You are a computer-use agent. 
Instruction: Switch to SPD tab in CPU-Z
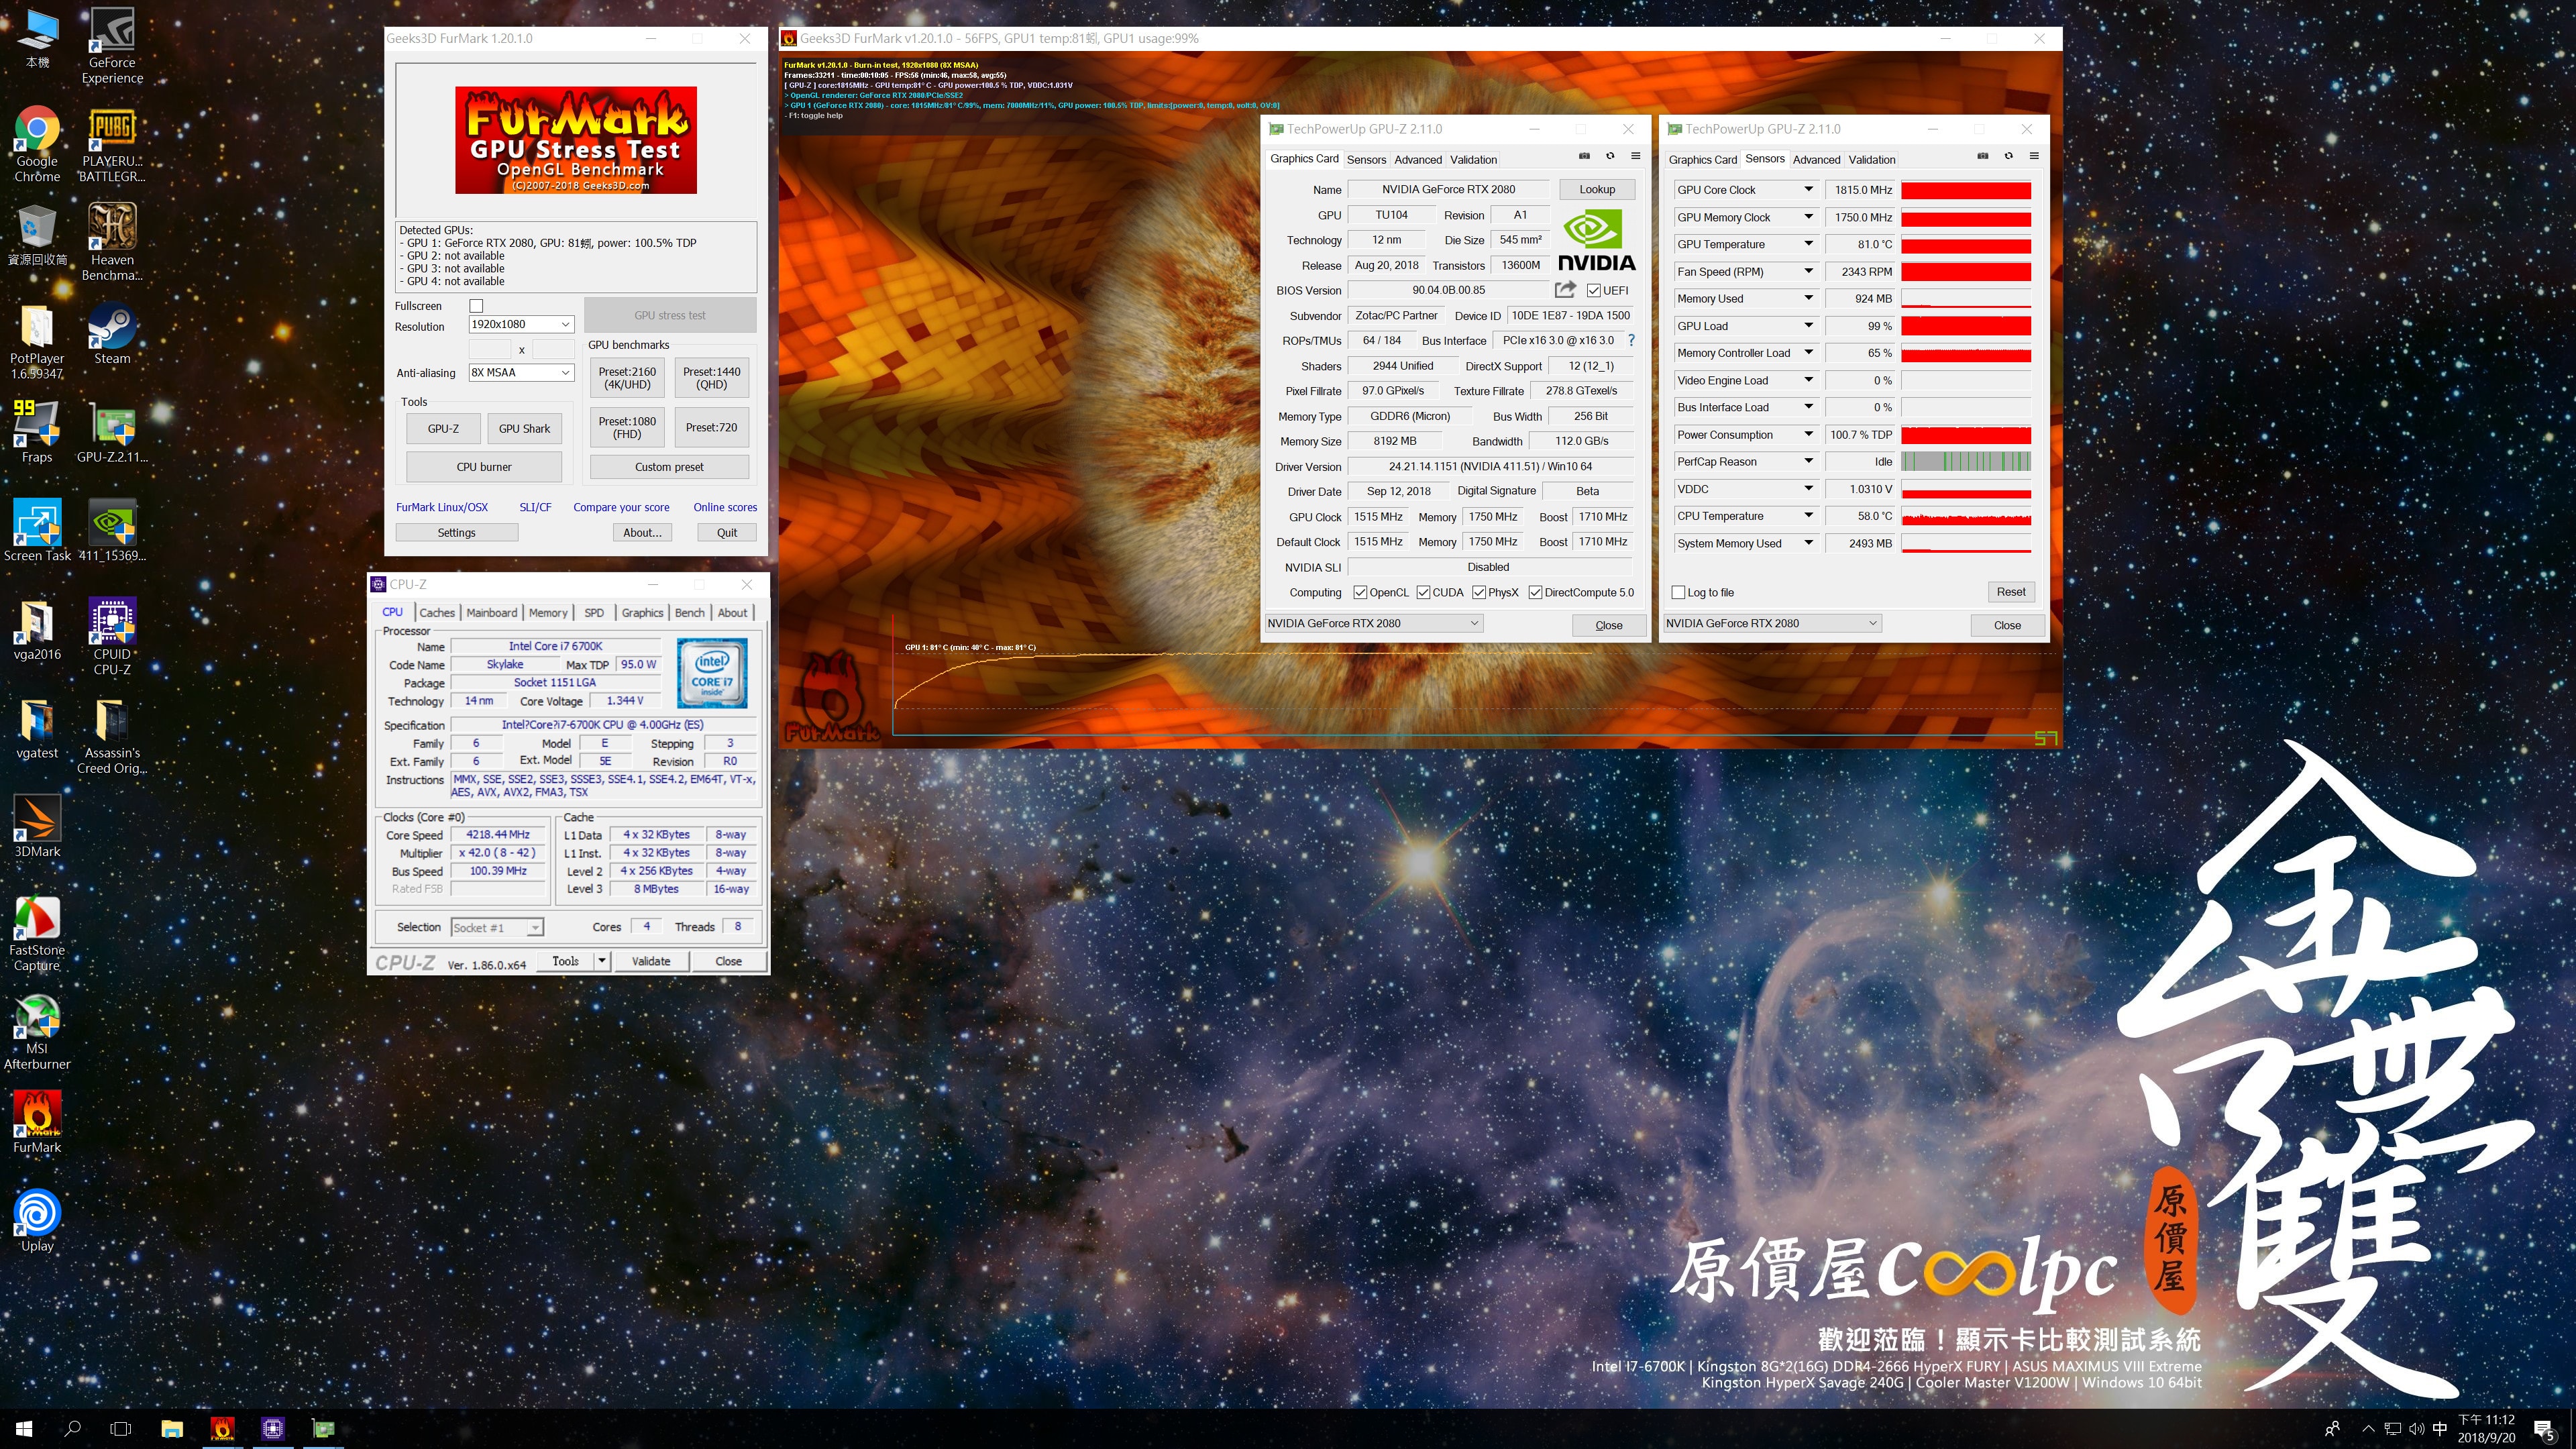pyautogui.click(x=594, y=612)
